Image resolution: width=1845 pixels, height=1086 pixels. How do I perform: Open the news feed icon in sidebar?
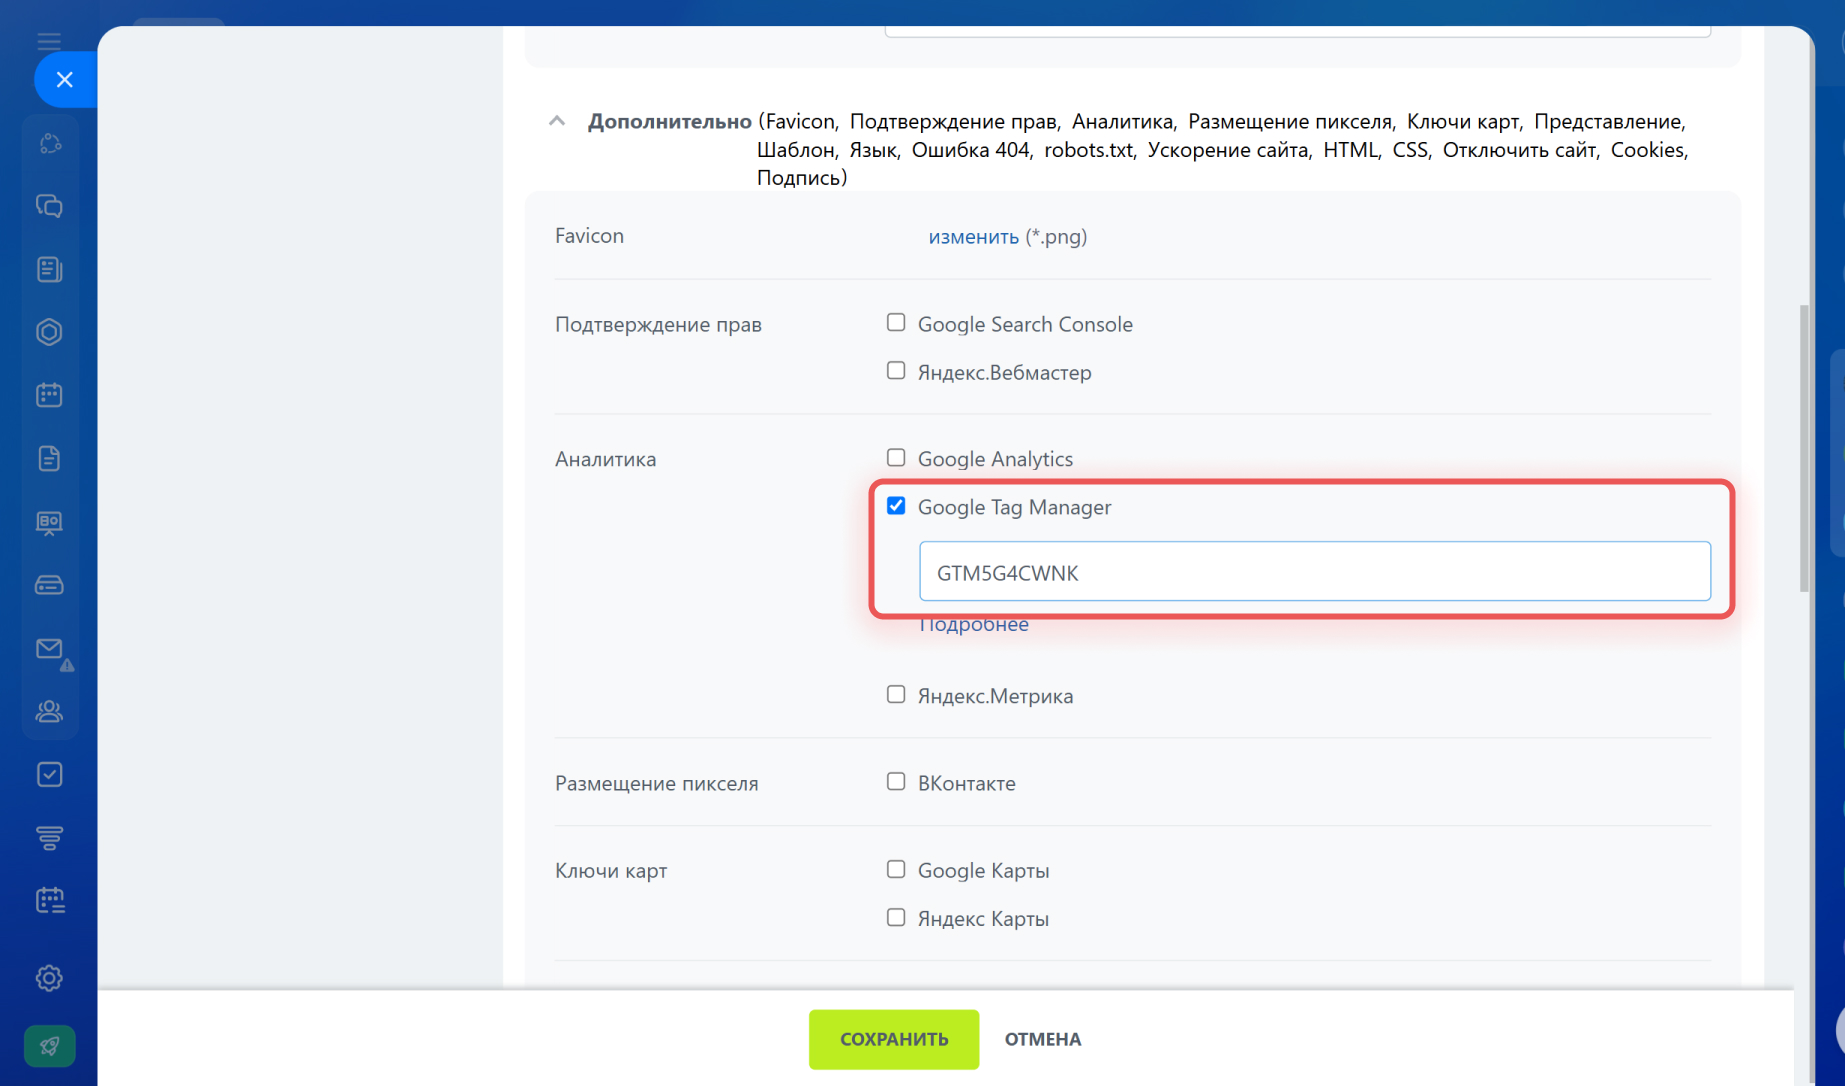click(x=49, y=269)
